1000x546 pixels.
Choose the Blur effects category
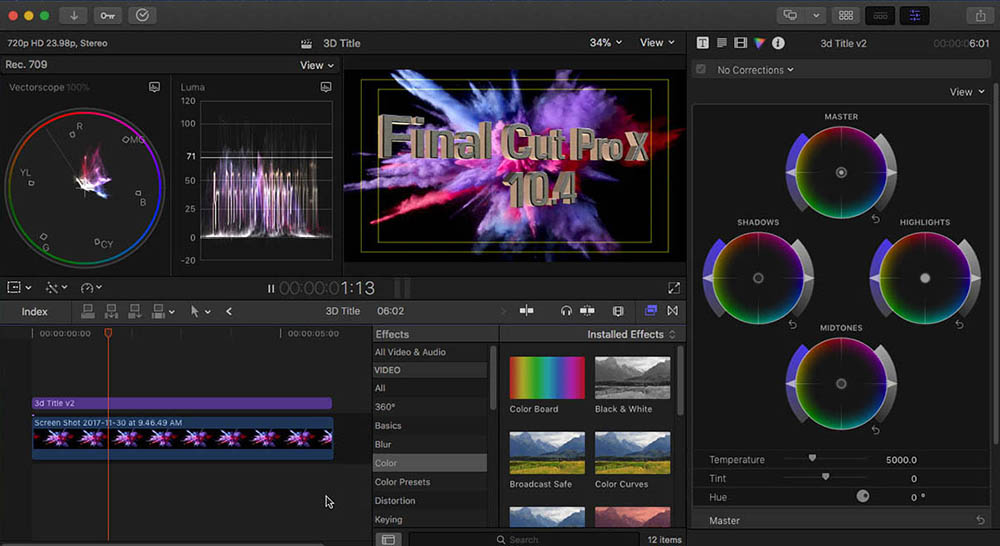tap(383, 444)
